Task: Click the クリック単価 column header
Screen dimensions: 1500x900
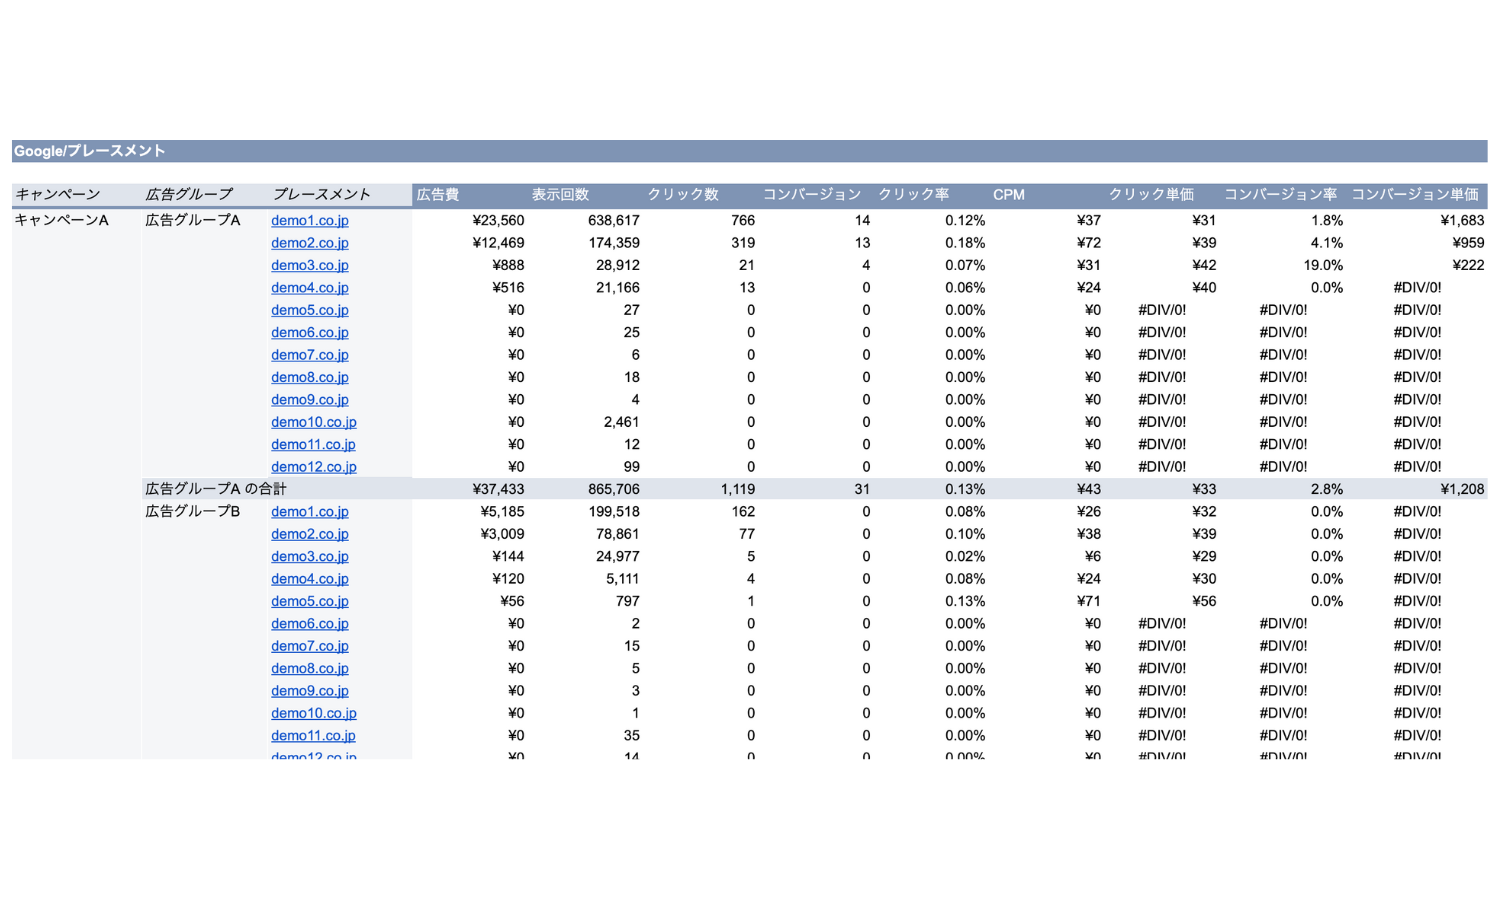Action: (1151, 194)
